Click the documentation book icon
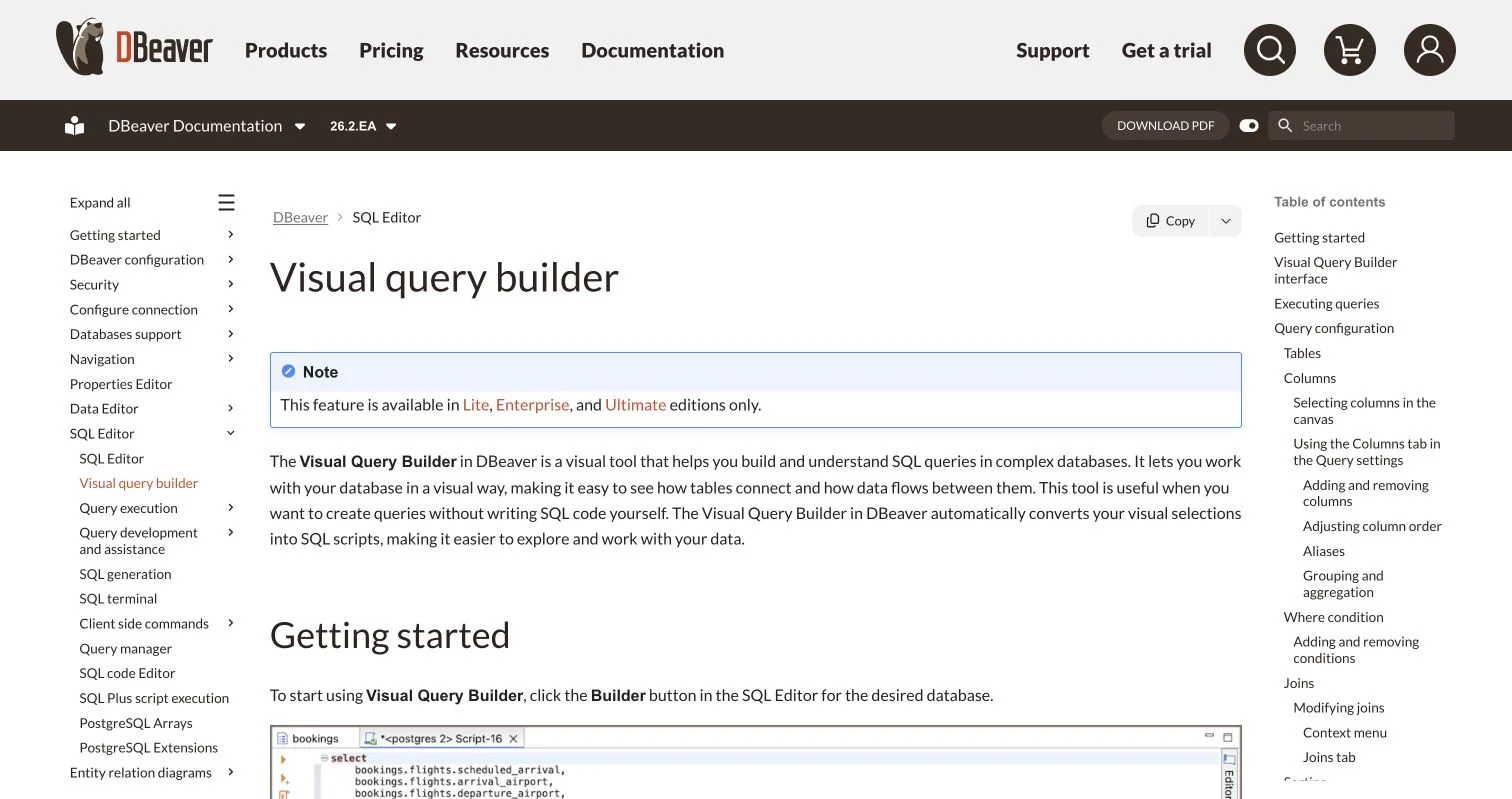This screenshot has width=1512, height=799. pos(75,126)
